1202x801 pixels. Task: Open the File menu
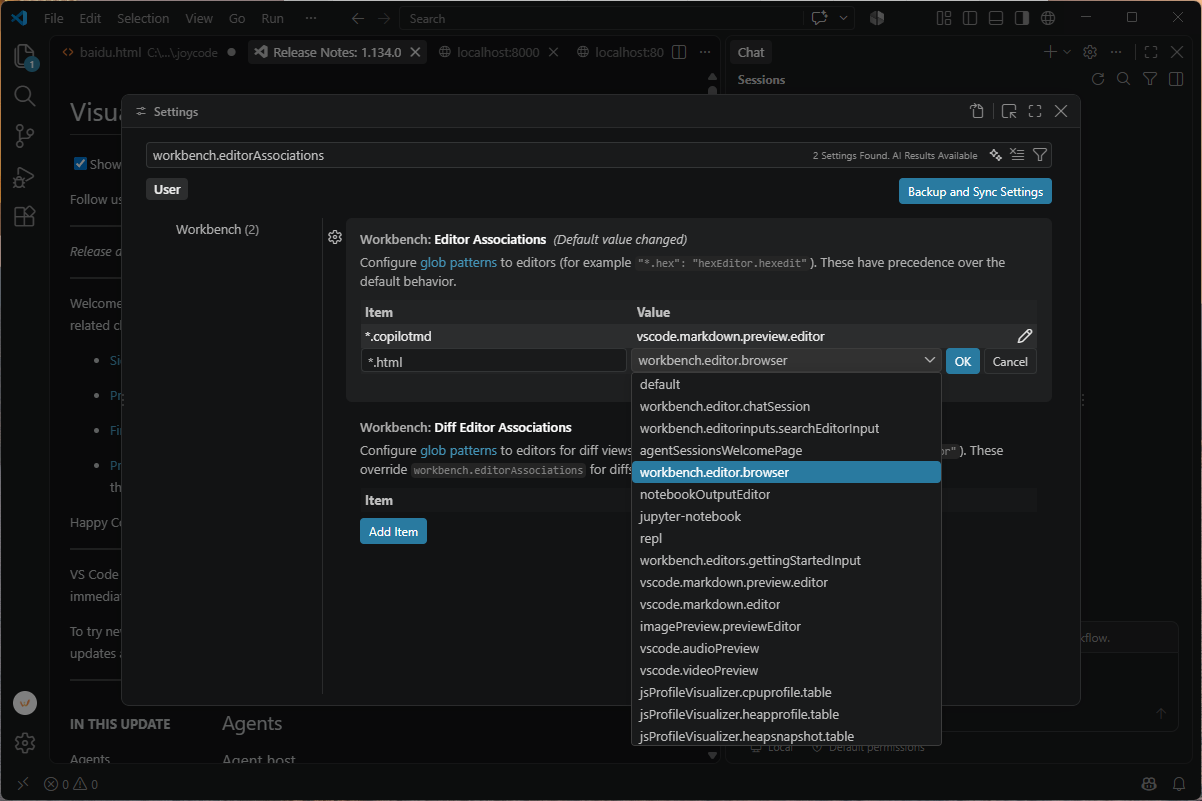(54, 18)
